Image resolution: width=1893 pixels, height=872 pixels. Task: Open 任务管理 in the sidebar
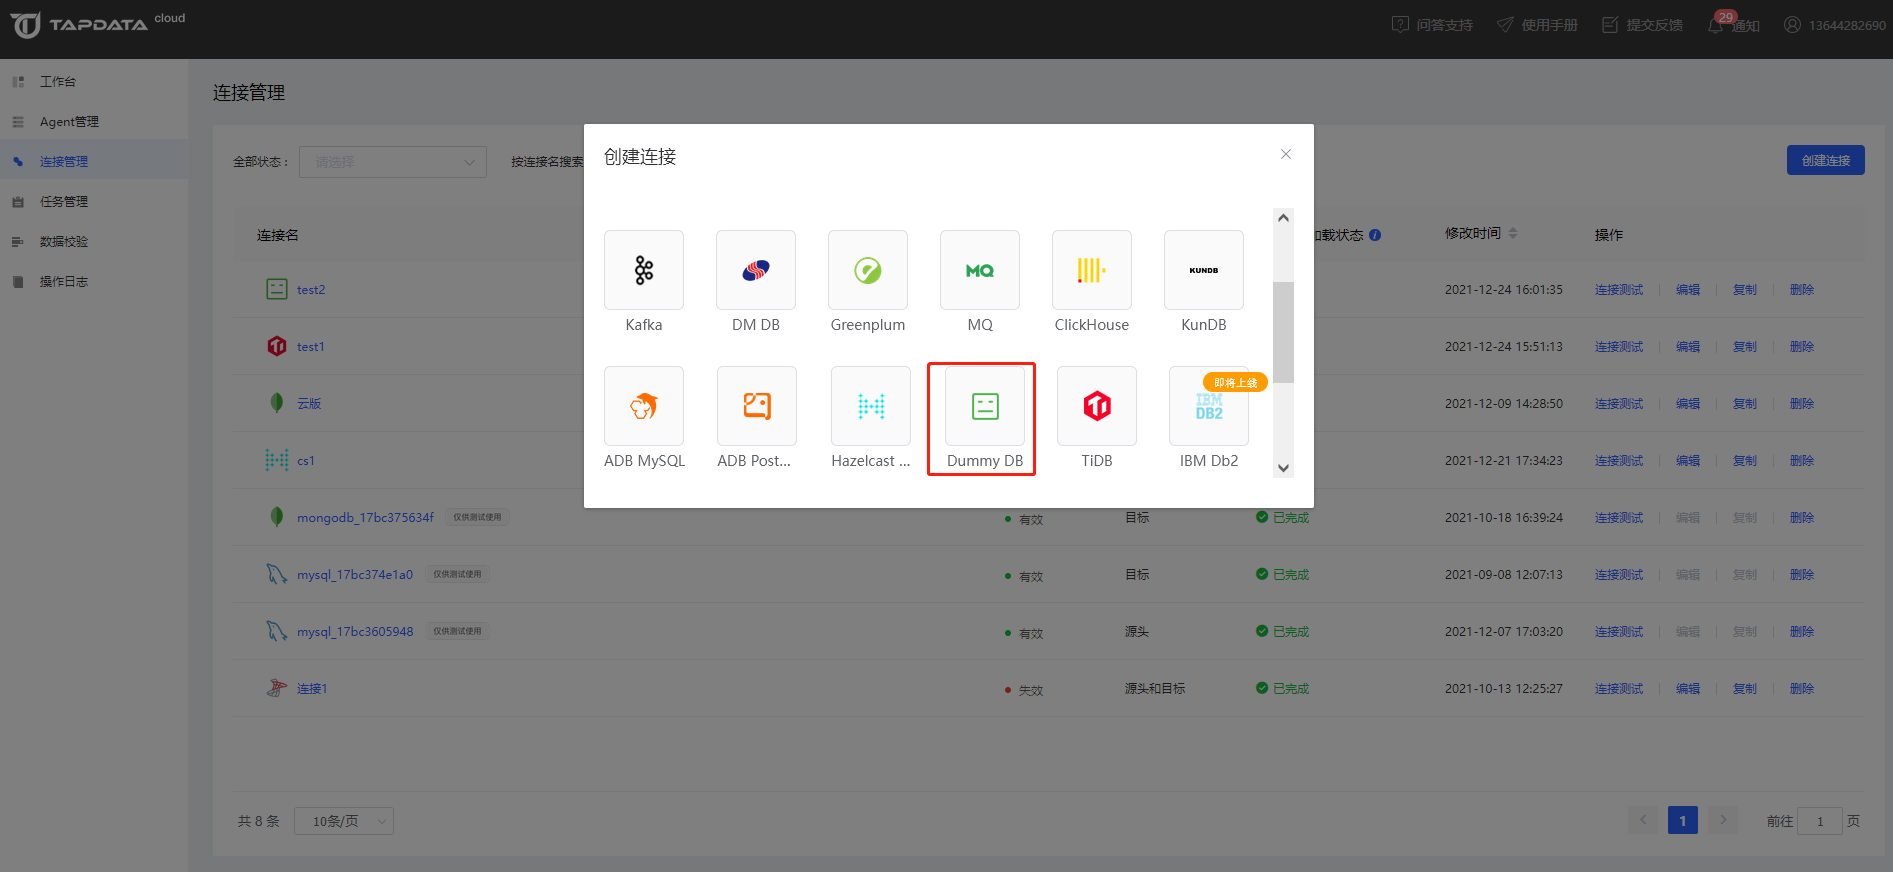click(x=94, y=201)
